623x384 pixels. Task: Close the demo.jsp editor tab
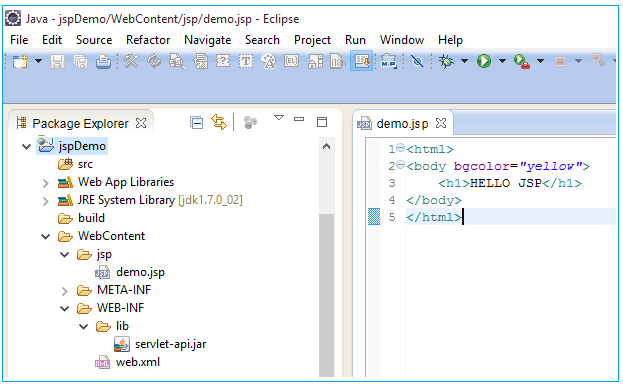(x=441, y=123)
